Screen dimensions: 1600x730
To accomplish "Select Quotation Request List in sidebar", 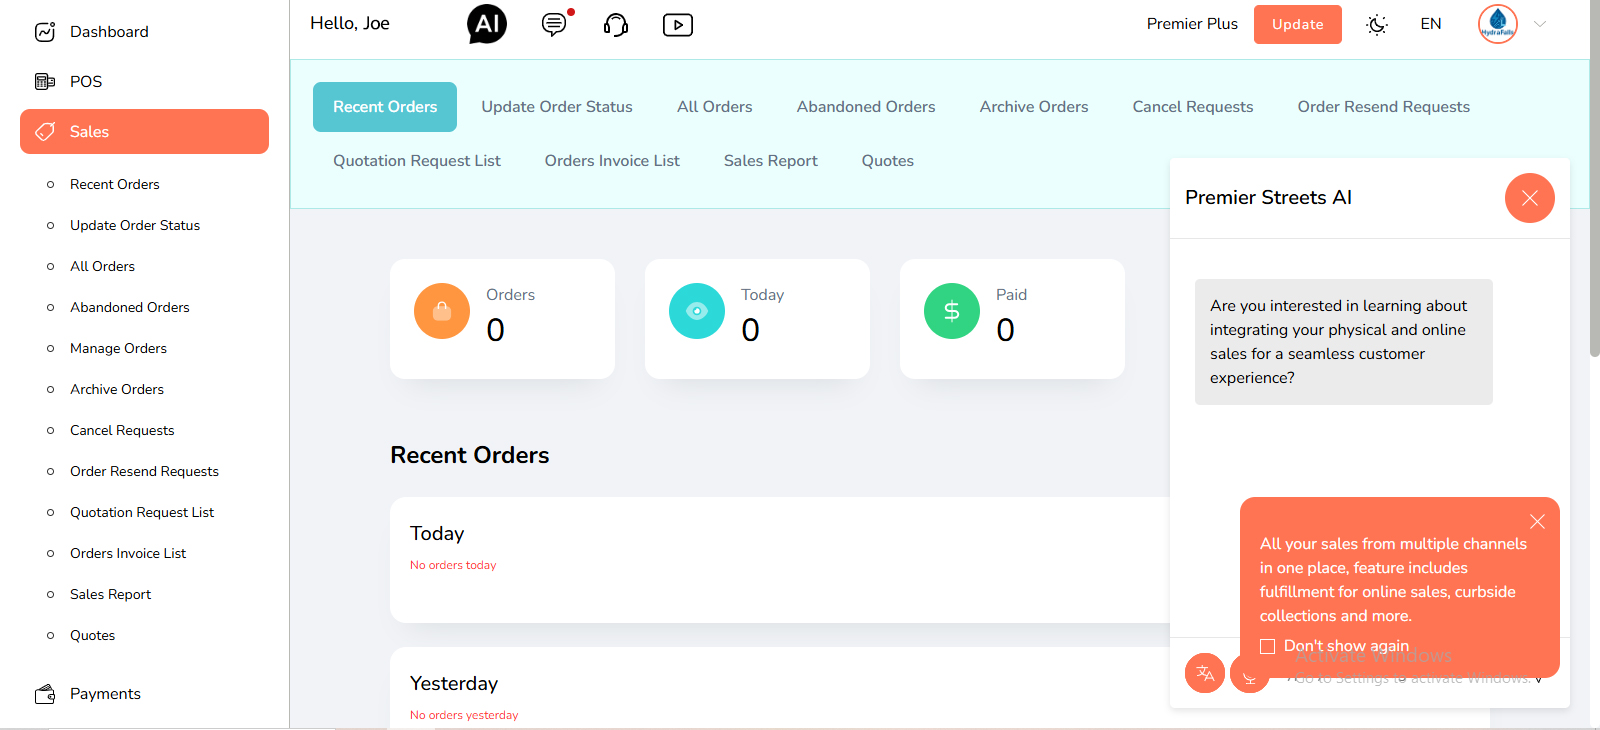I will click(x=142, y=513).
